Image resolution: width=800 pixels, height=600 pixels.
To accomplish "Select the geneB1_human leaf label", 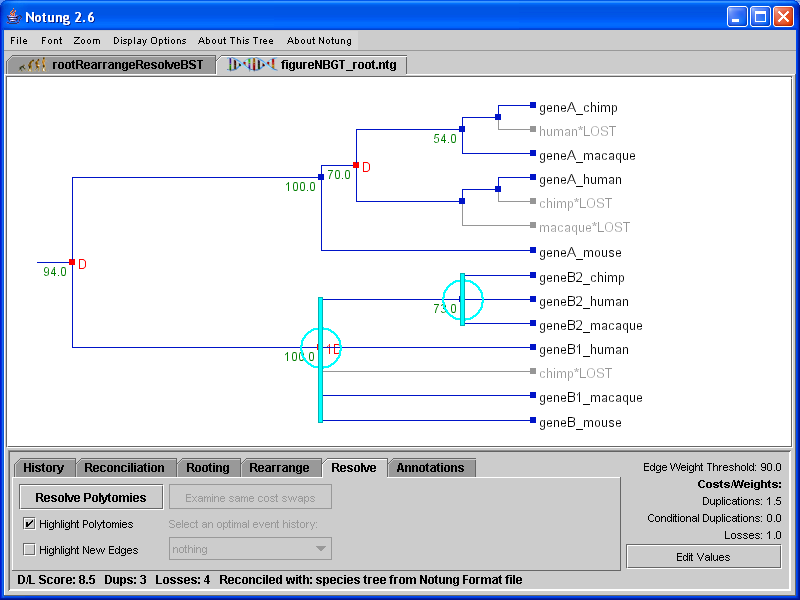I will click(583, 350).
